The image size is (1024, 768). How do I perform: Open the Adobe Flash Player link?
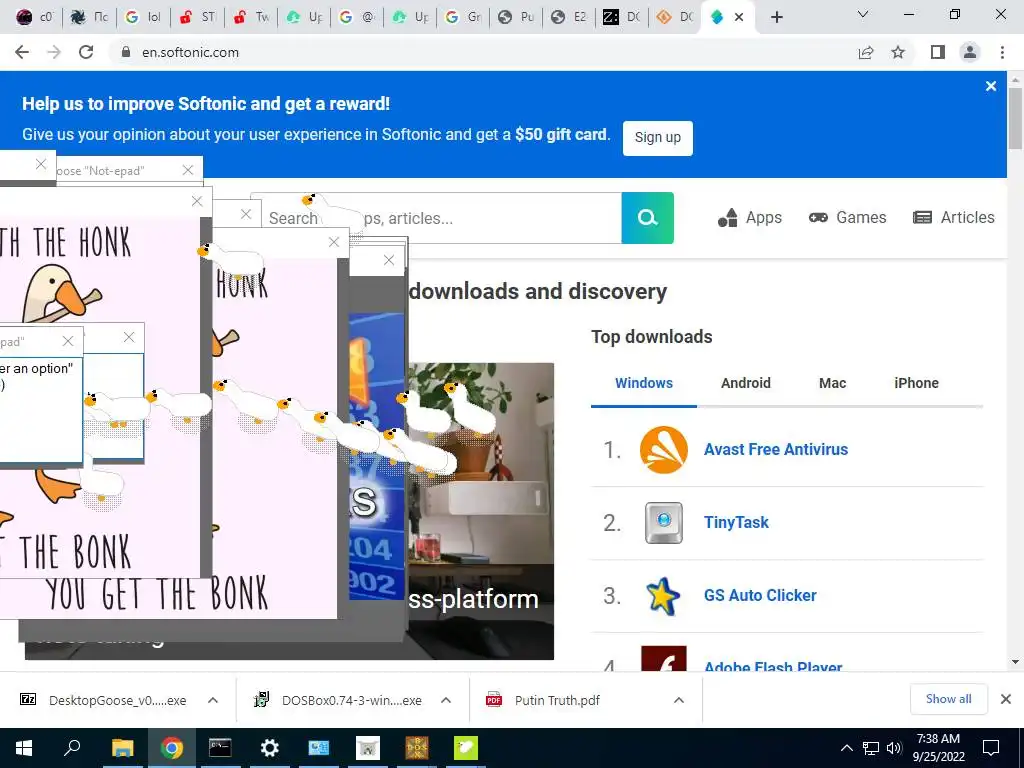[x=773, y=666]
